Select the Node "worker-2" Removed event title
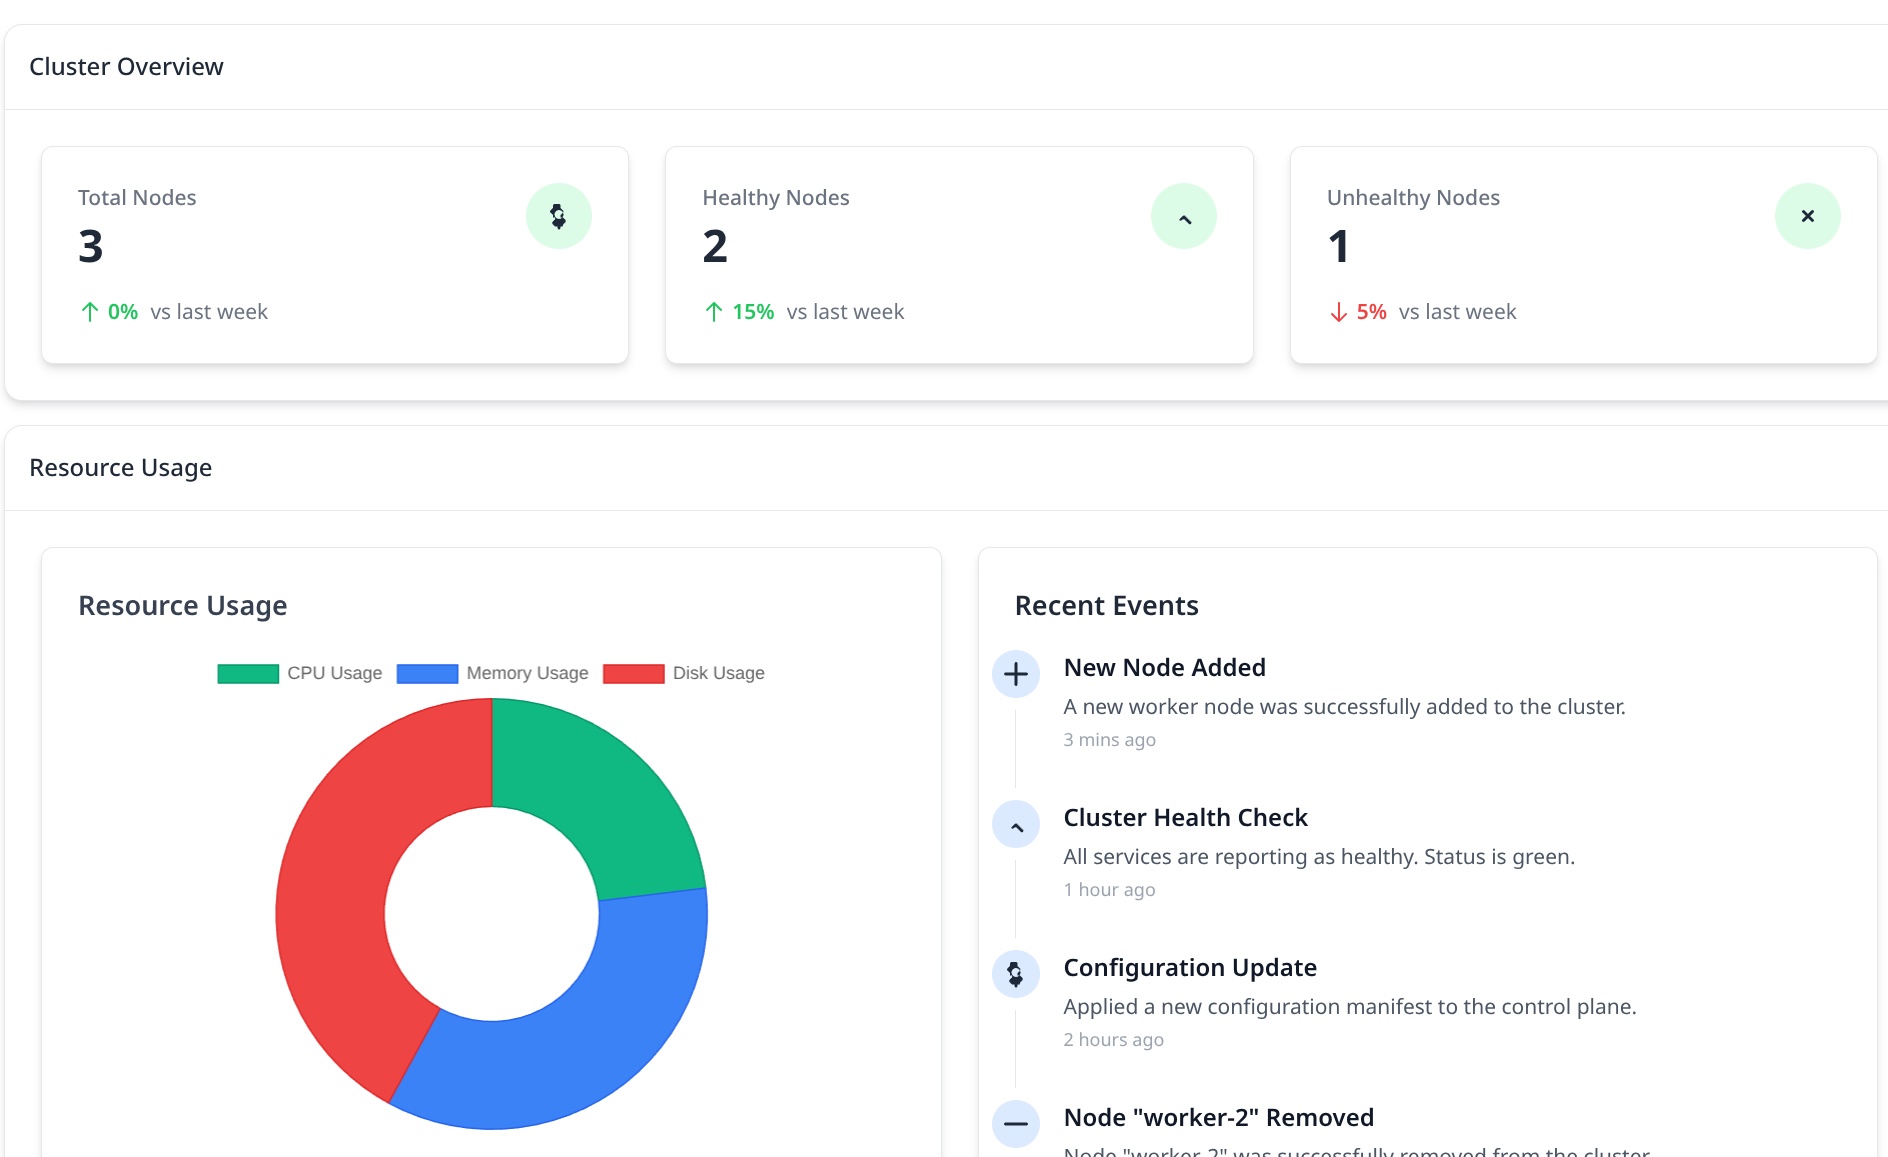 point(1218,1118)
